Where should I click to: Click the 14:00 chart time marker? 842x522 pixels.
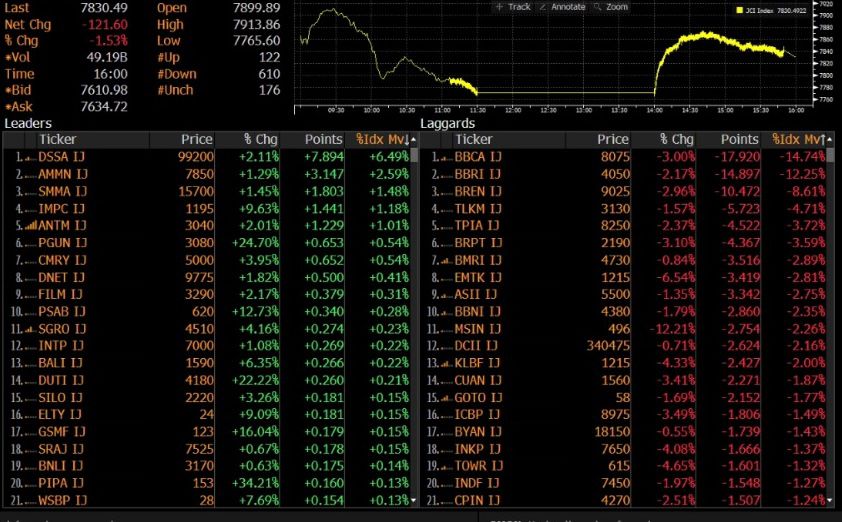pos(654,110)
